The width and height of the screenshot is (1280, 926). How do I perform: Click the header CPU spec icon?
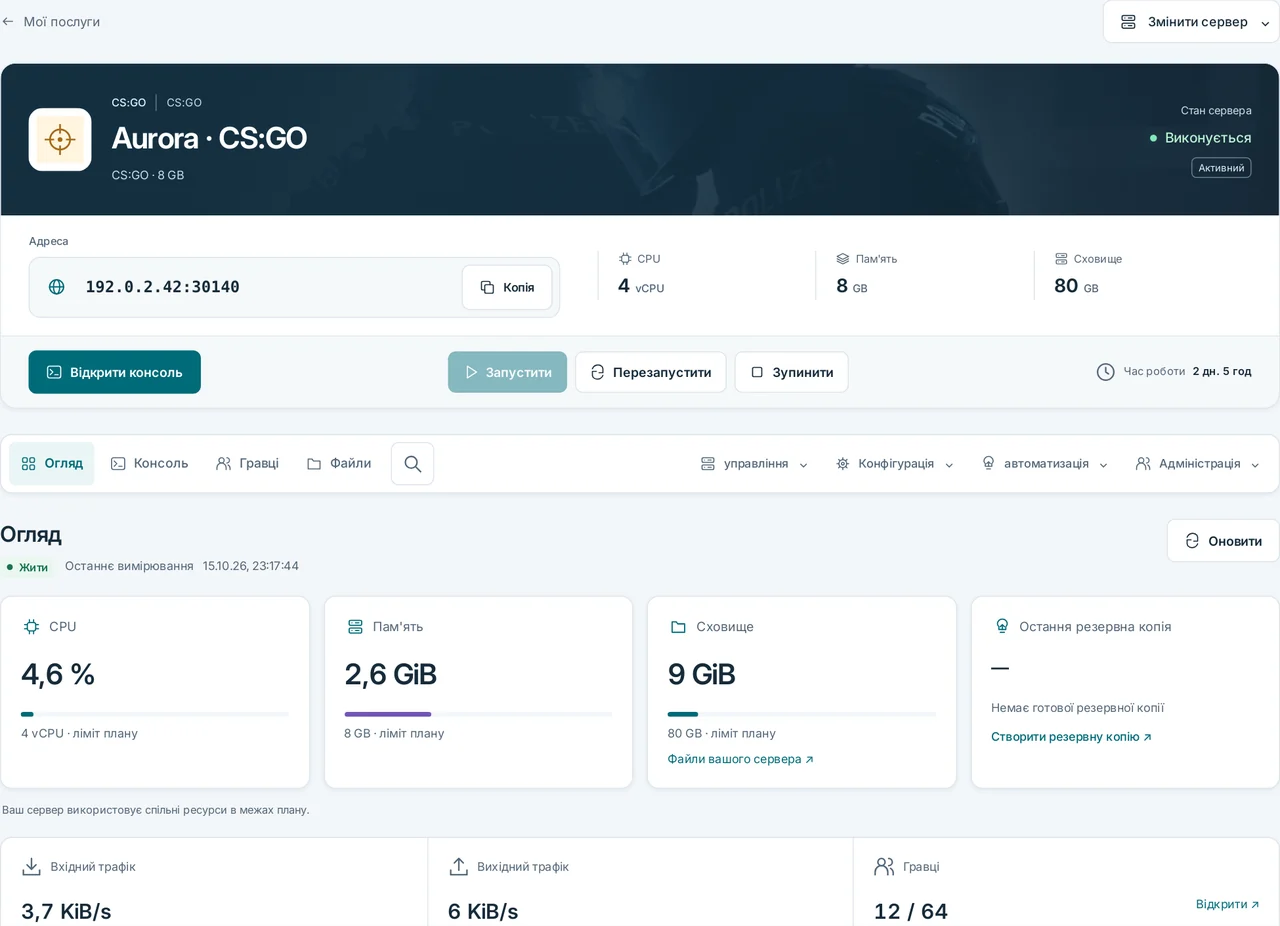625,259
